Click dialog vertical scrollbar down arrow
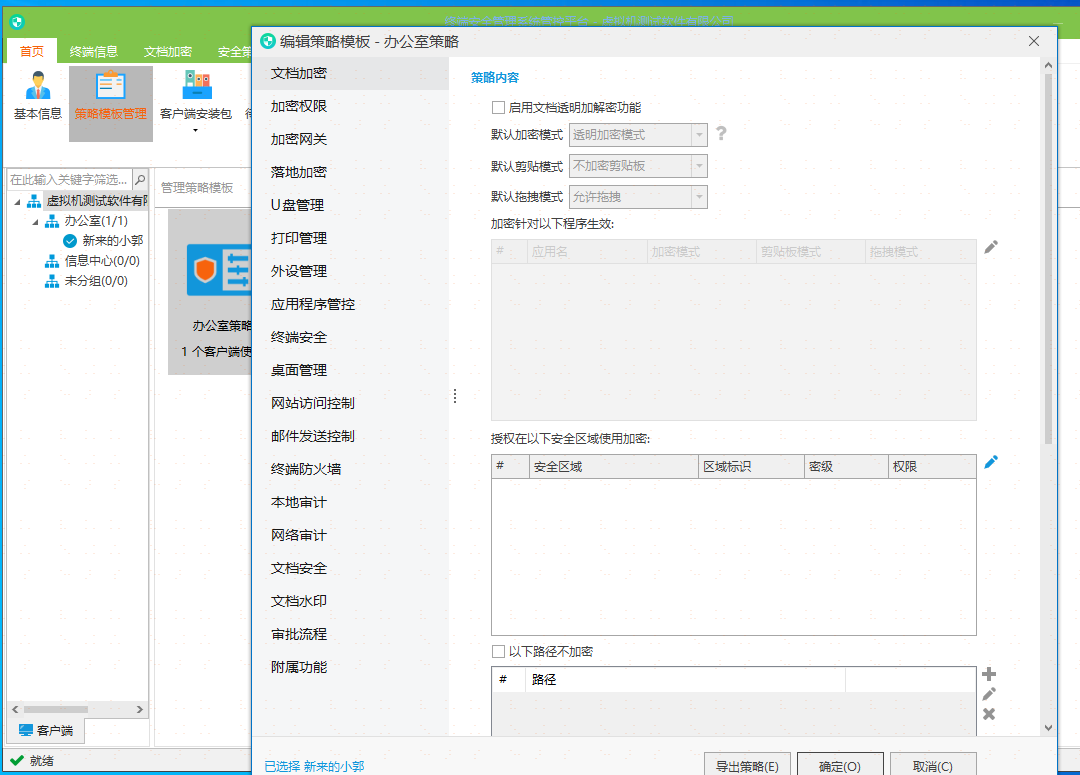1080x775 pixels. click(x=1048, y=727)
